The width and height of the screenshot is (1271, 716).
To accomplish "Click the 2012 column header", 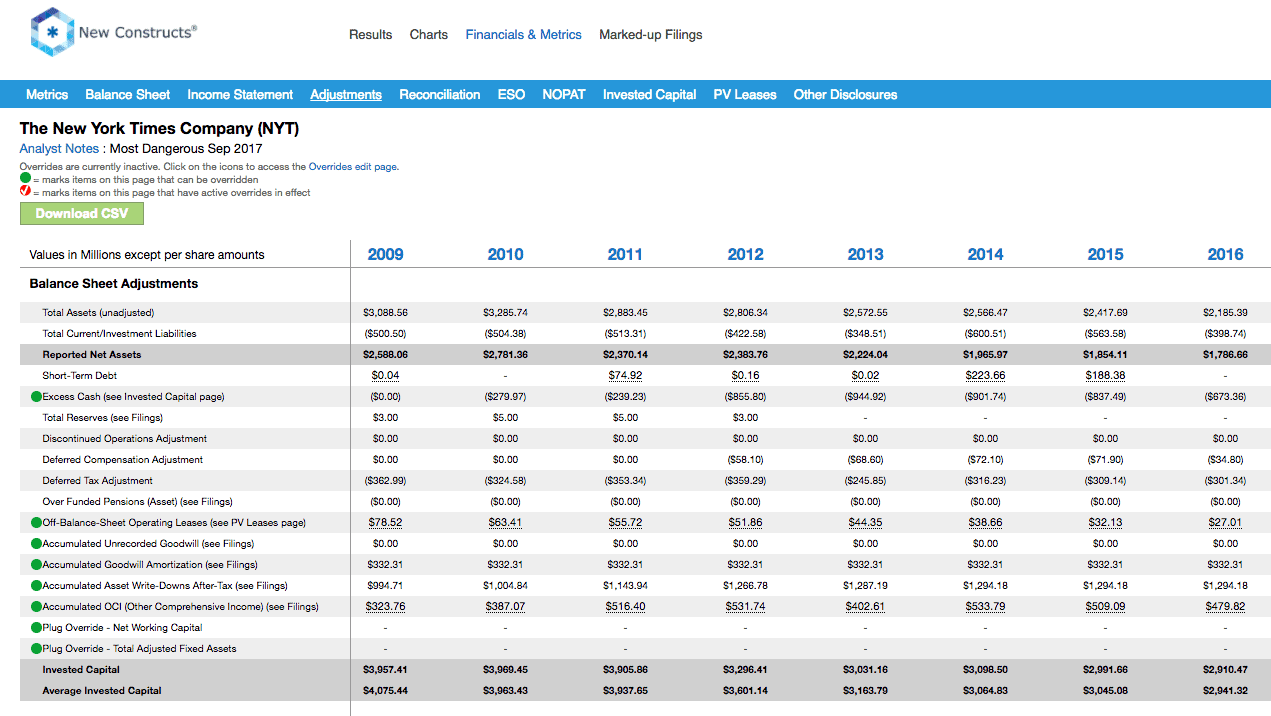I will [746, 254].
